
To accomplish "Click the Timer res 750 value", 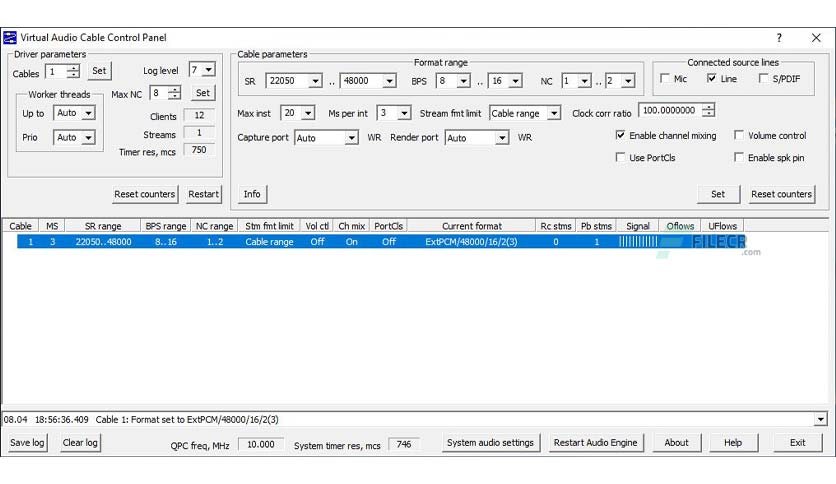I will [199, 150].
